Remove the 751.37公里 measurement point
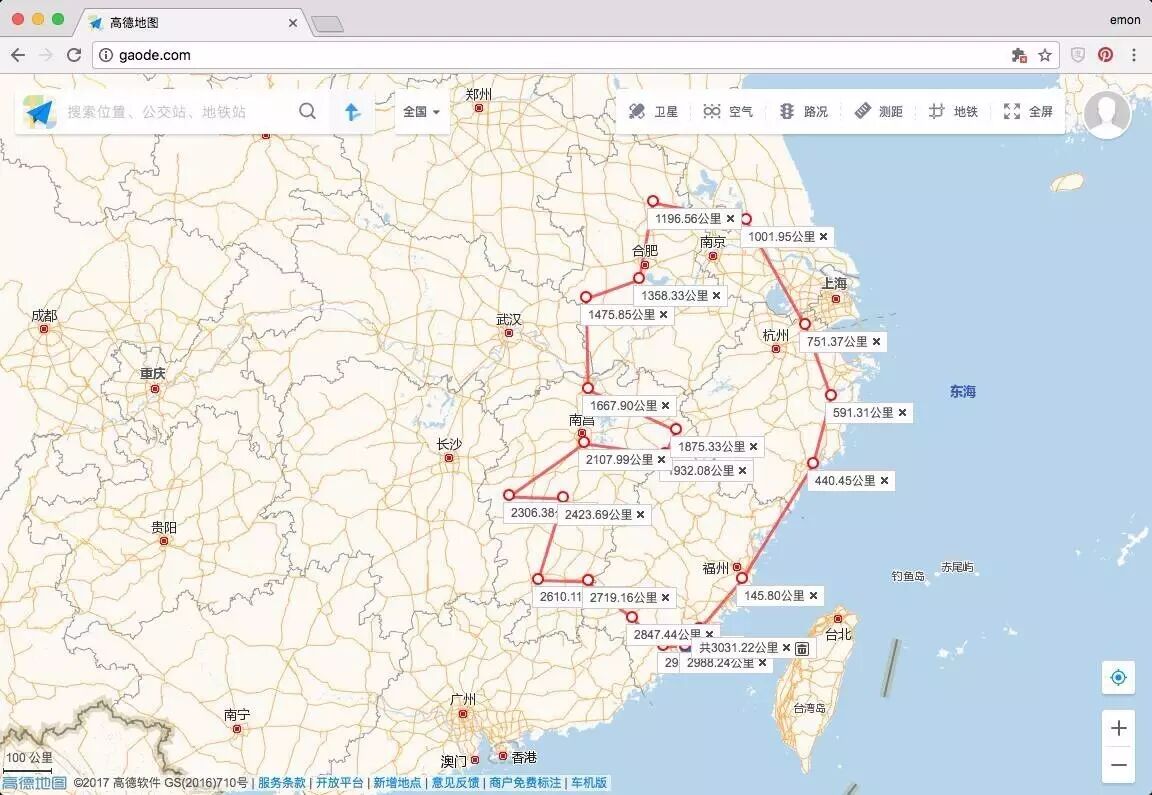The width and height of the screenshot is (1152, 795). pos(876,342)
